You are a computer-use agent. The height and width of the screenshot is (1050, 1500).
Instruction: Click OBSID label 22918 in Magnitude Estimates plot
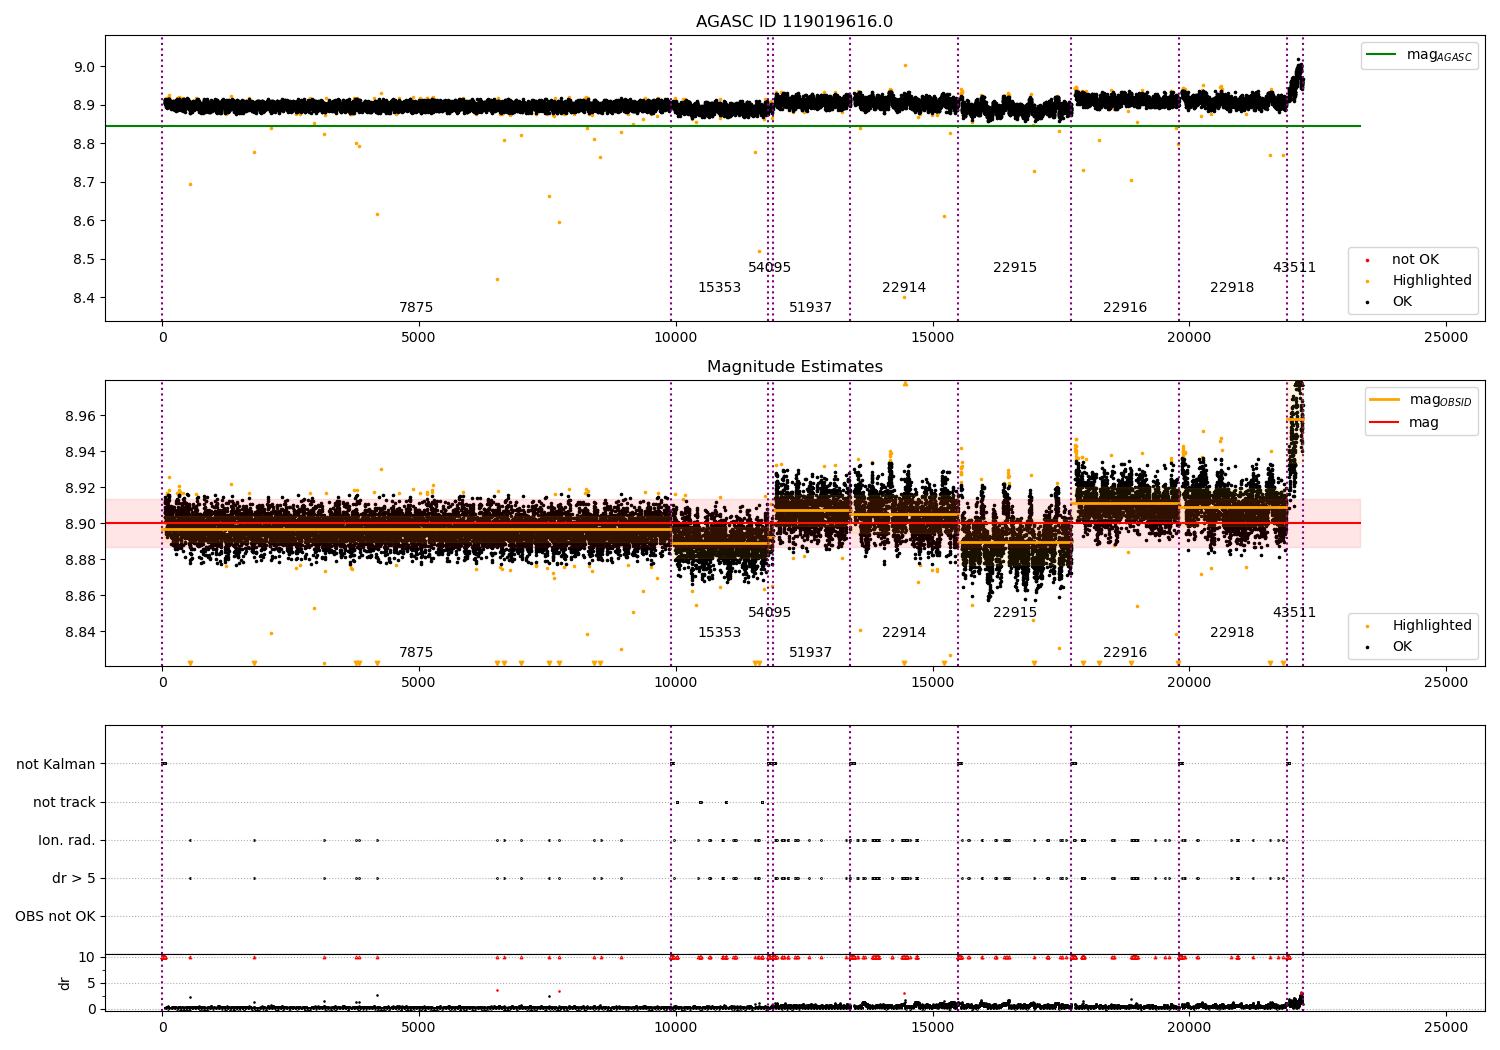point(1232,633)
